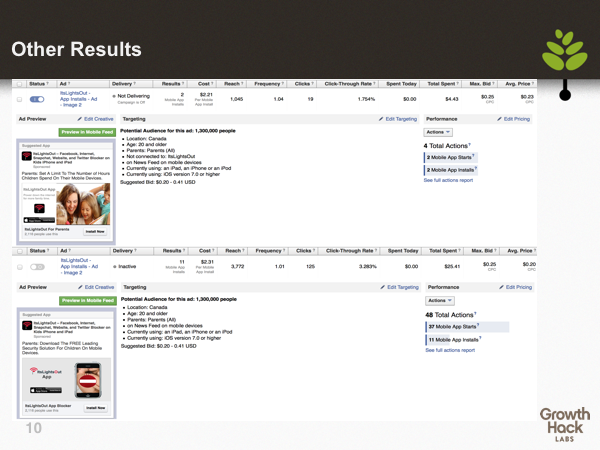Click the pencil icon beside second Edit Targeting

383,287
